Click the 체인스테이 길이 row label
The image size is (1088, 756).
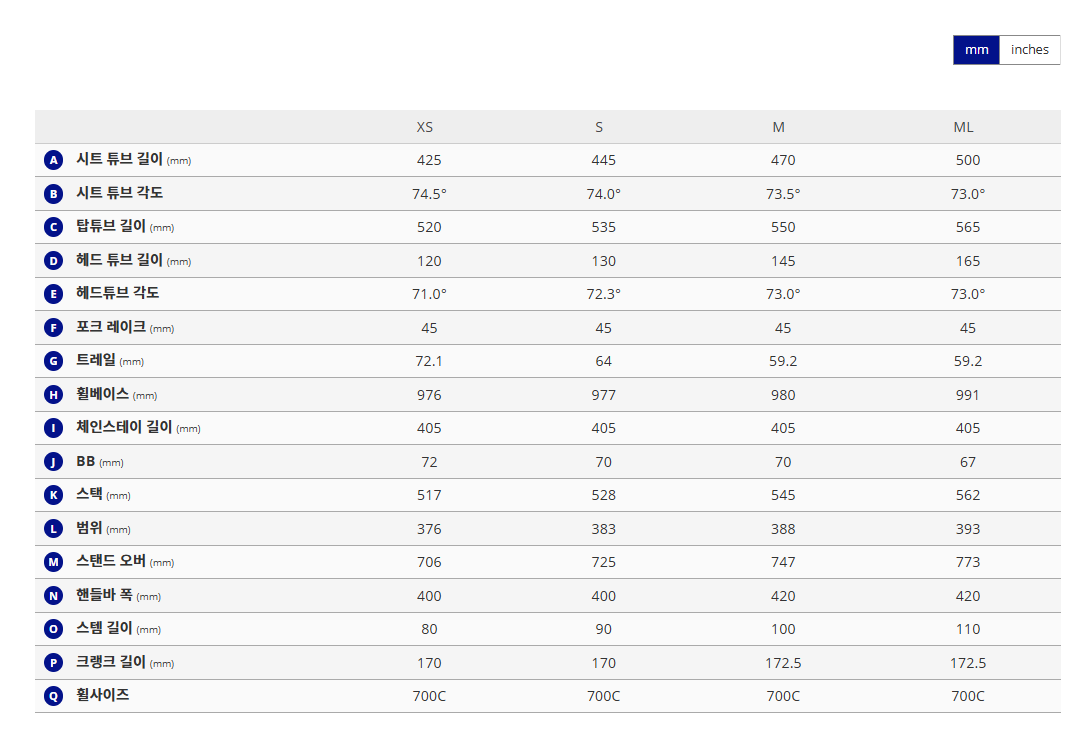[x=124, y=428]
